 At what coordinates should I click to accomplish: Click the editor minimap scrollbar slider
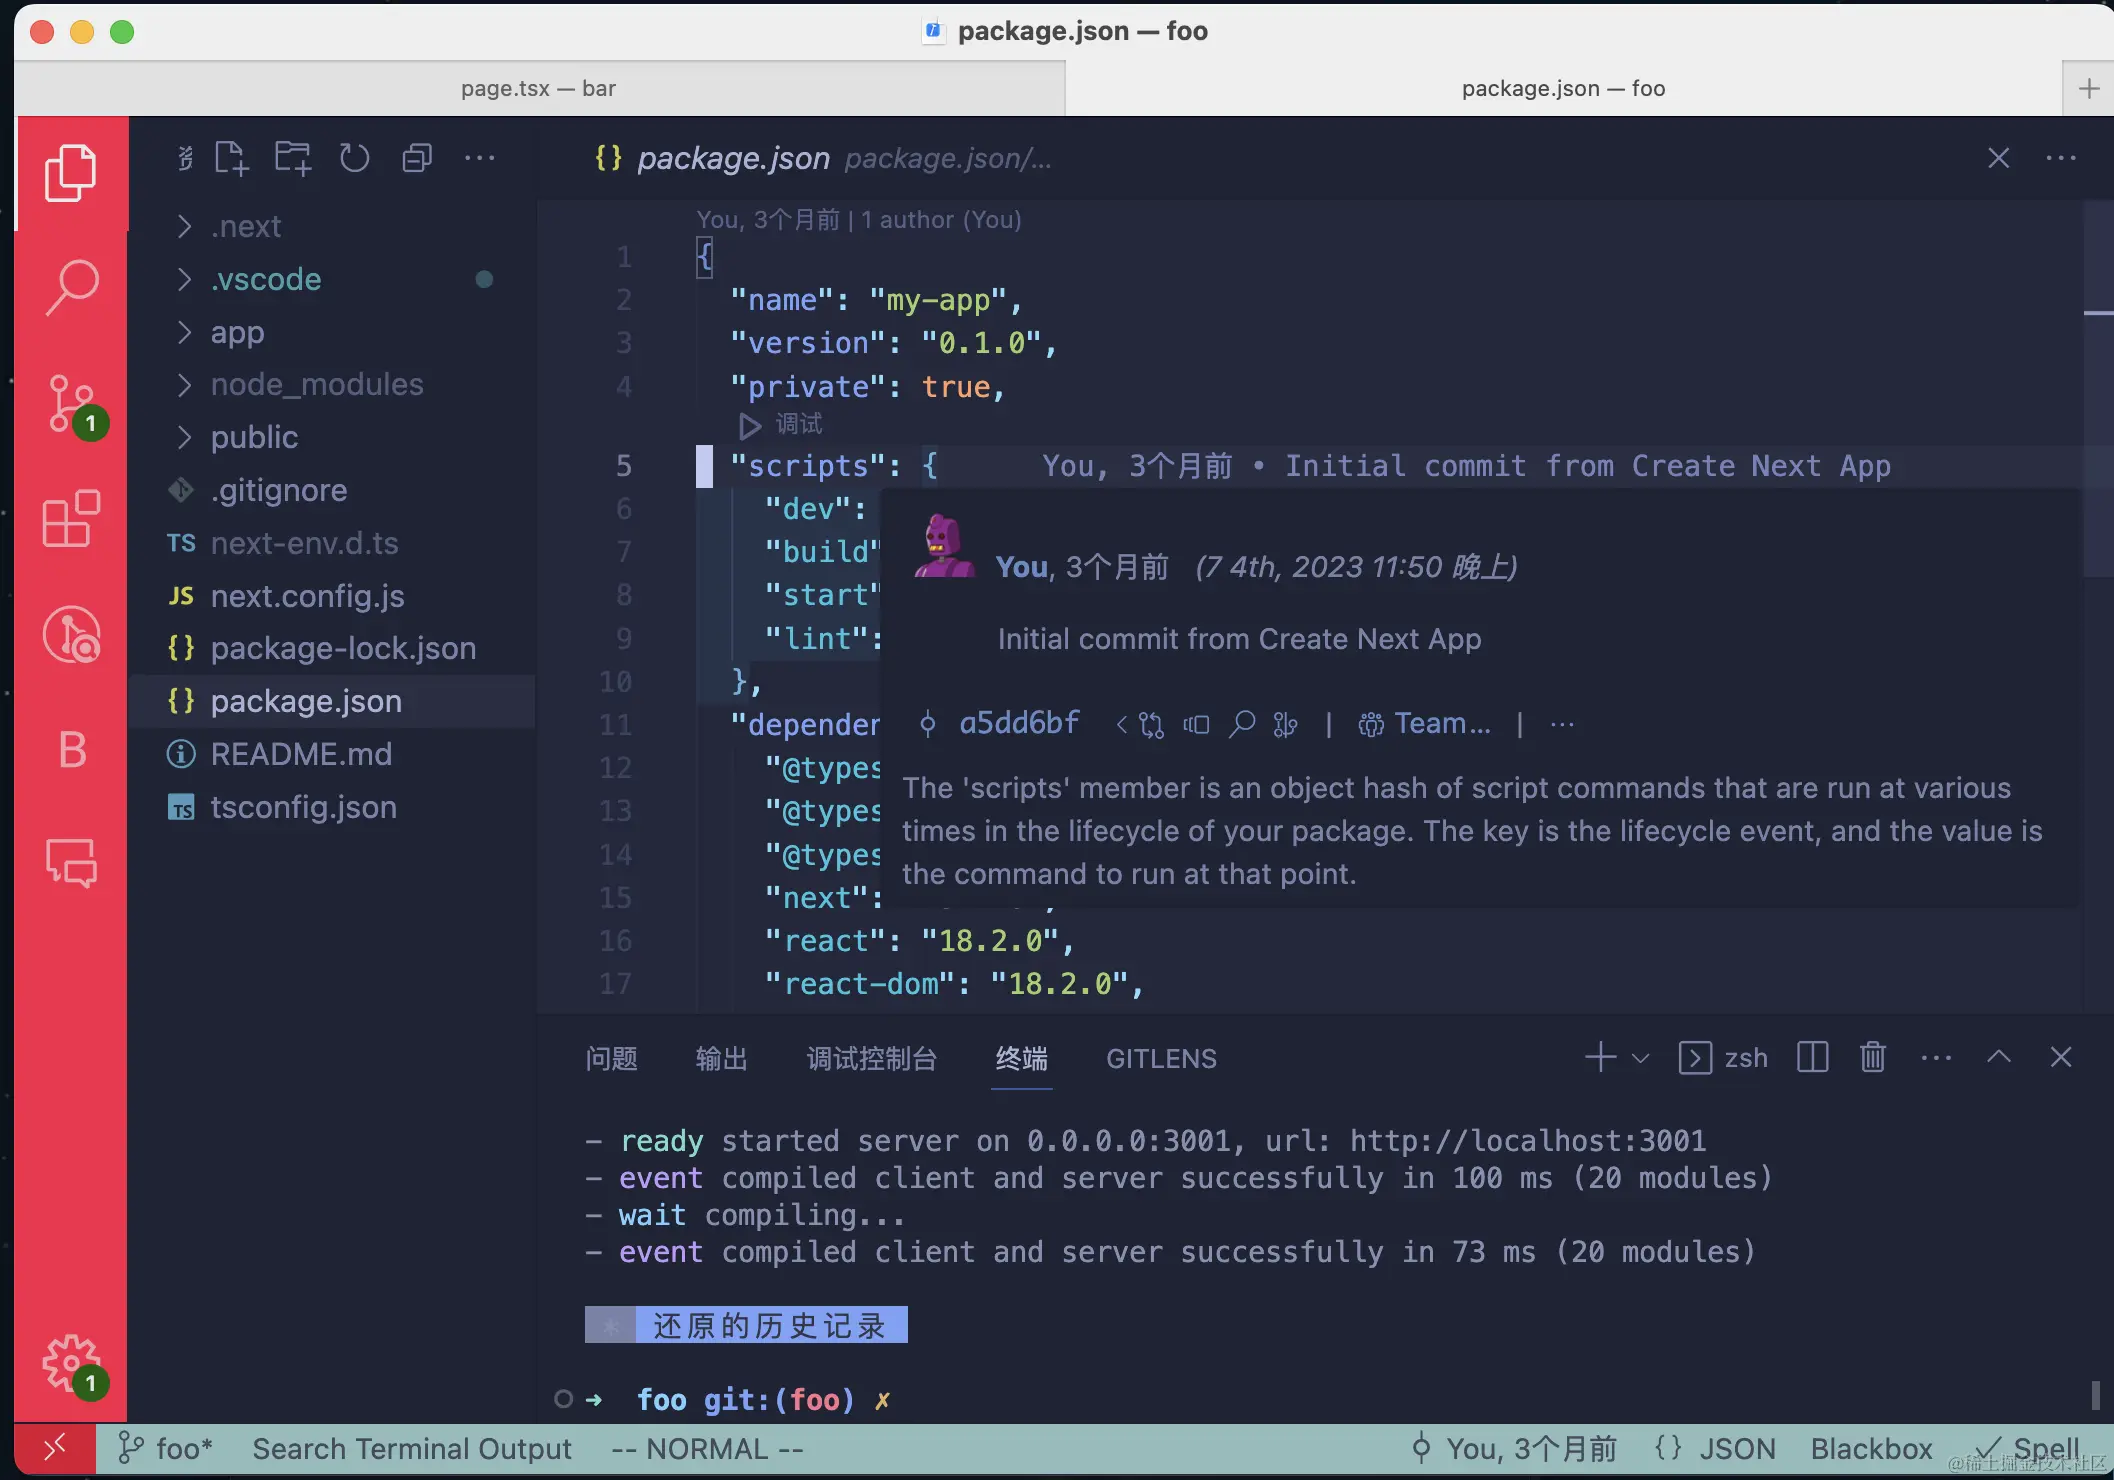pos(2097,390)
